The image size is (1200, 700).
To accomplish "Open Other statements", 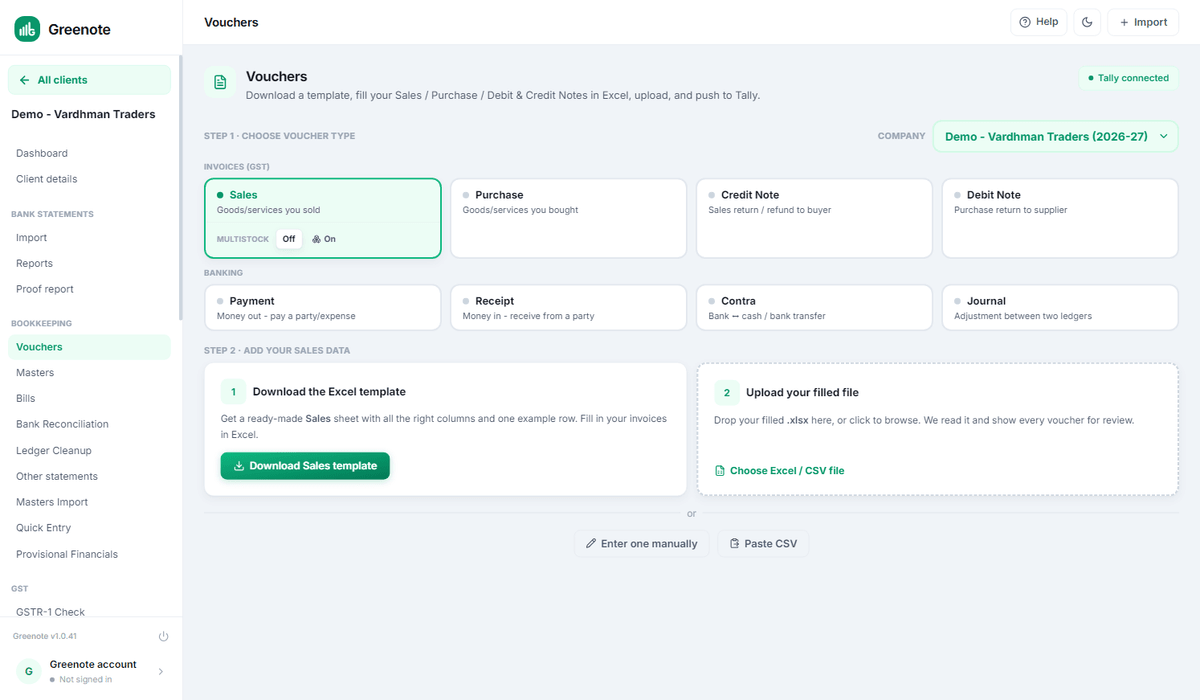I will [90, 476].
